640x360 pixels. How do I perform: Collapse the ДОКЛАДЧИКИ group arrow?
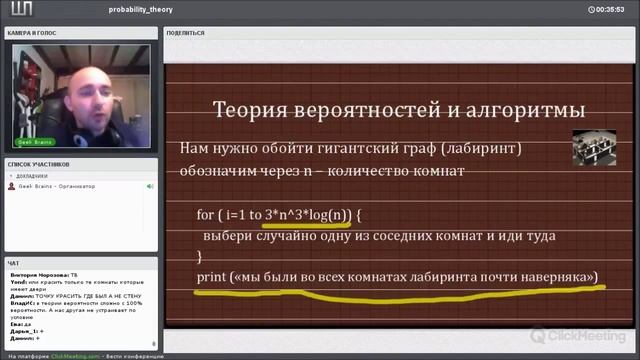coord(11,176)
